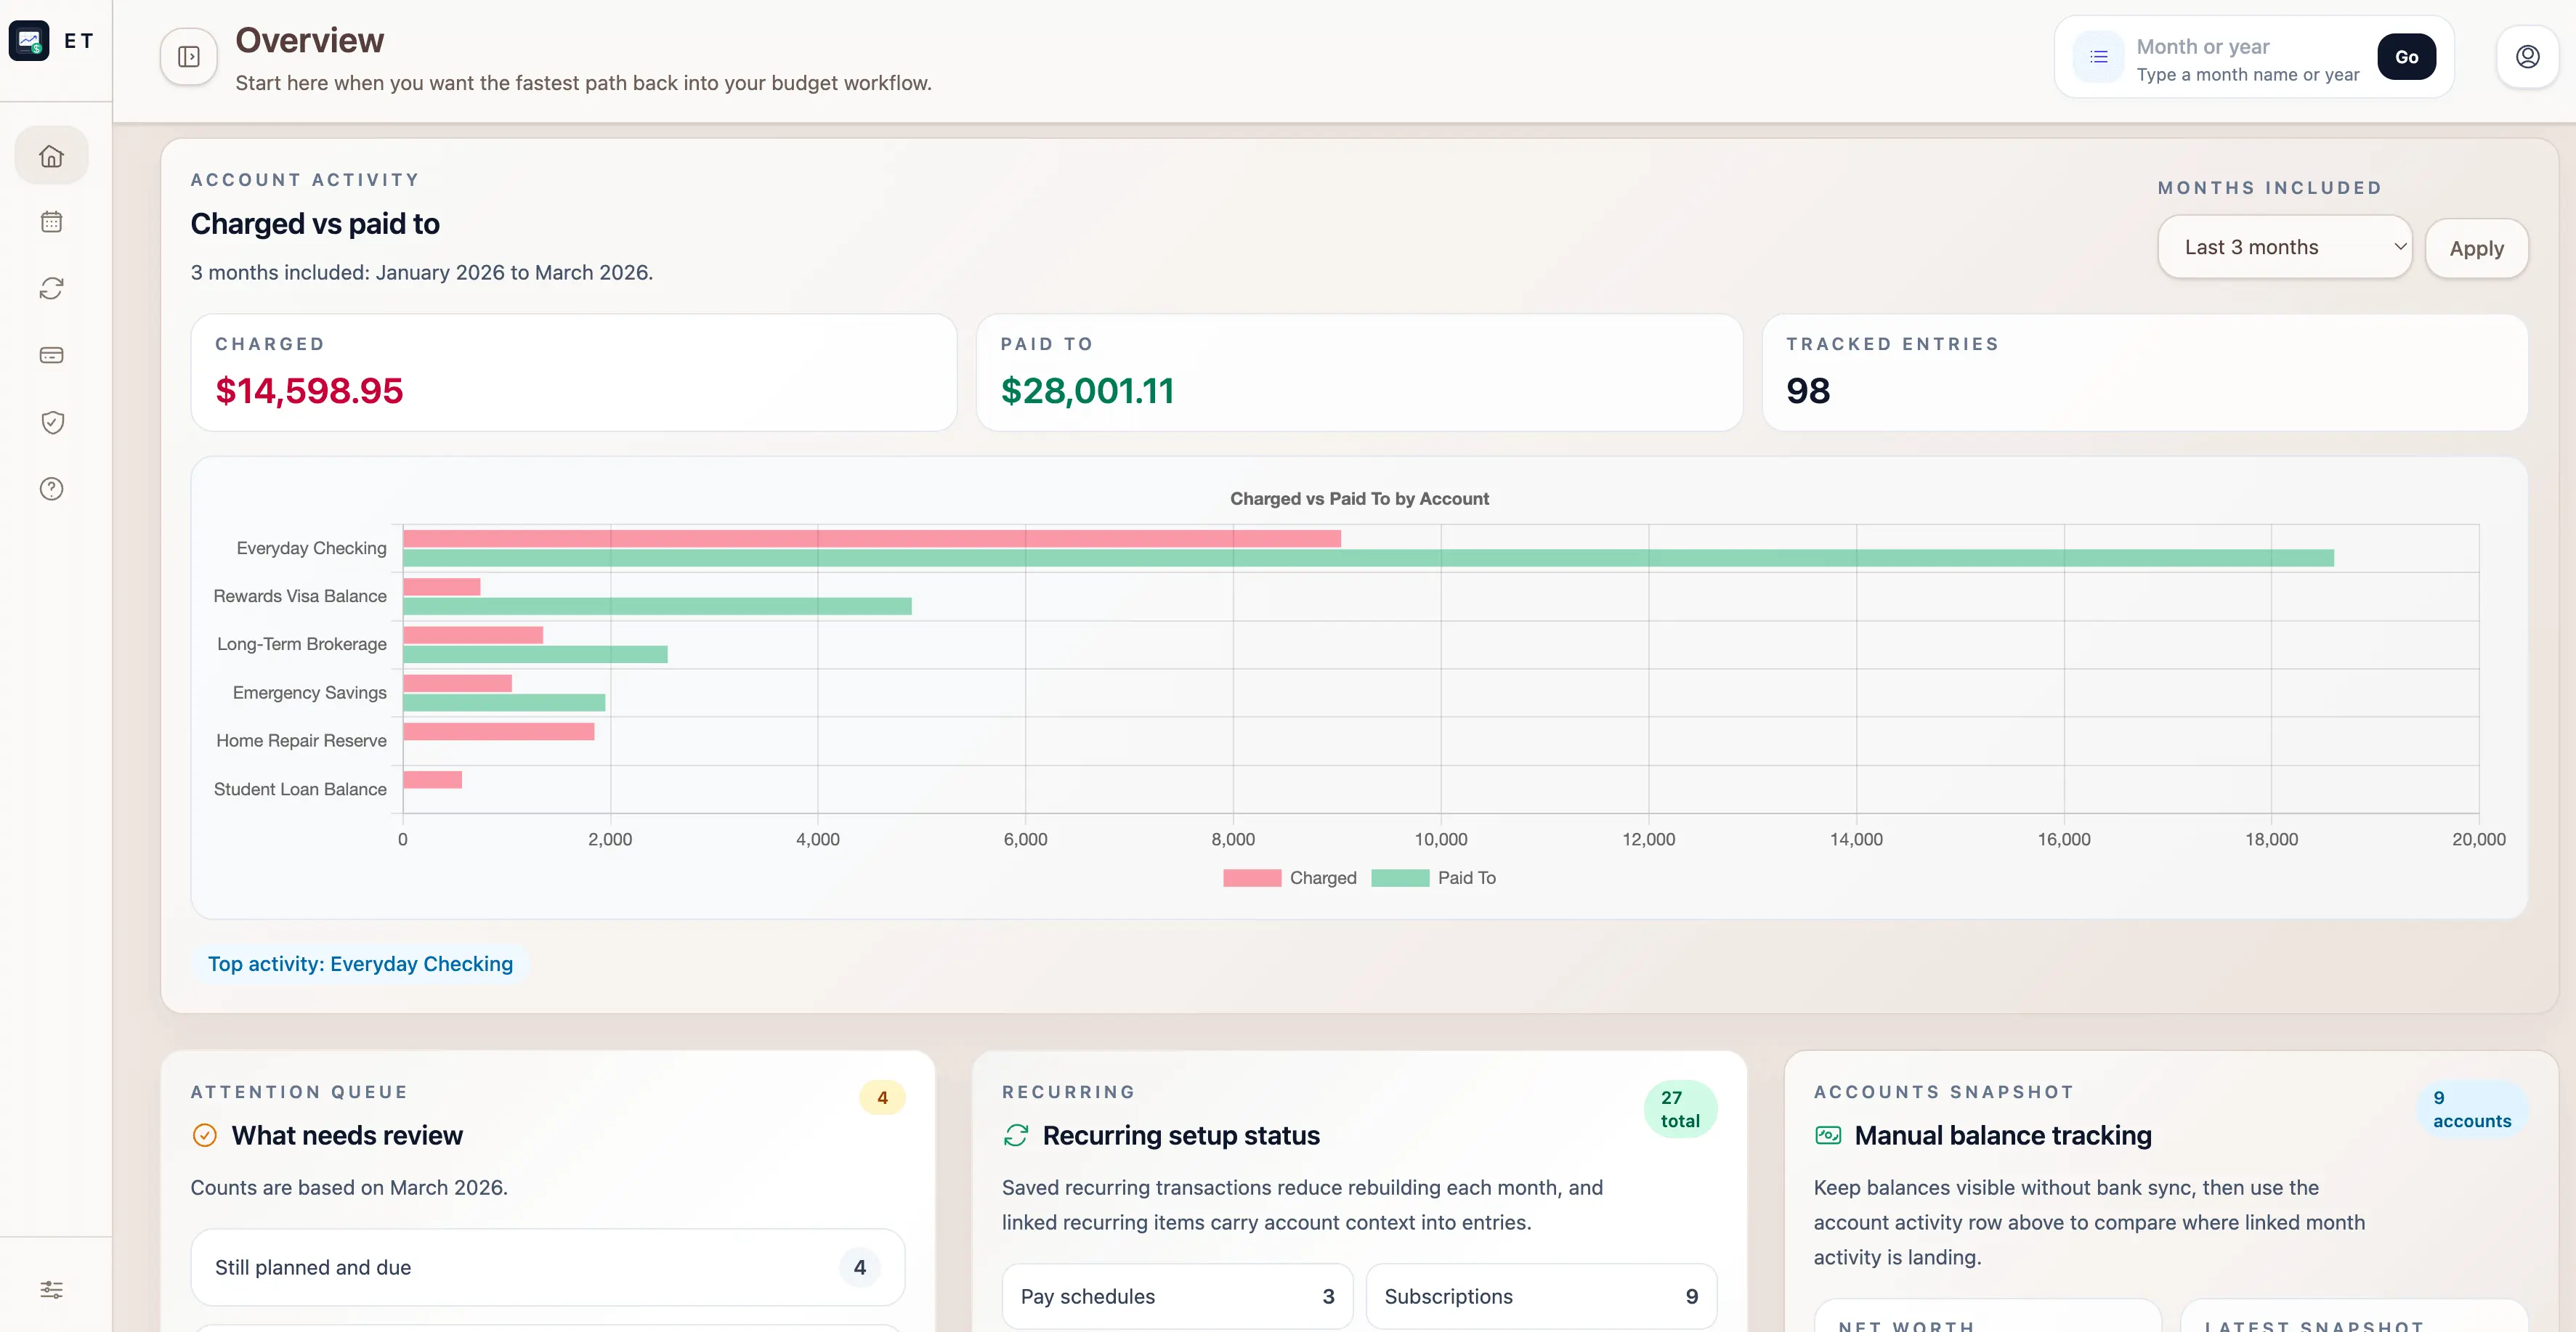The image size is (2576, 1332).
Task: Expand Still planned and due row
Action: pyautogui.click(x=547, y=1267)
